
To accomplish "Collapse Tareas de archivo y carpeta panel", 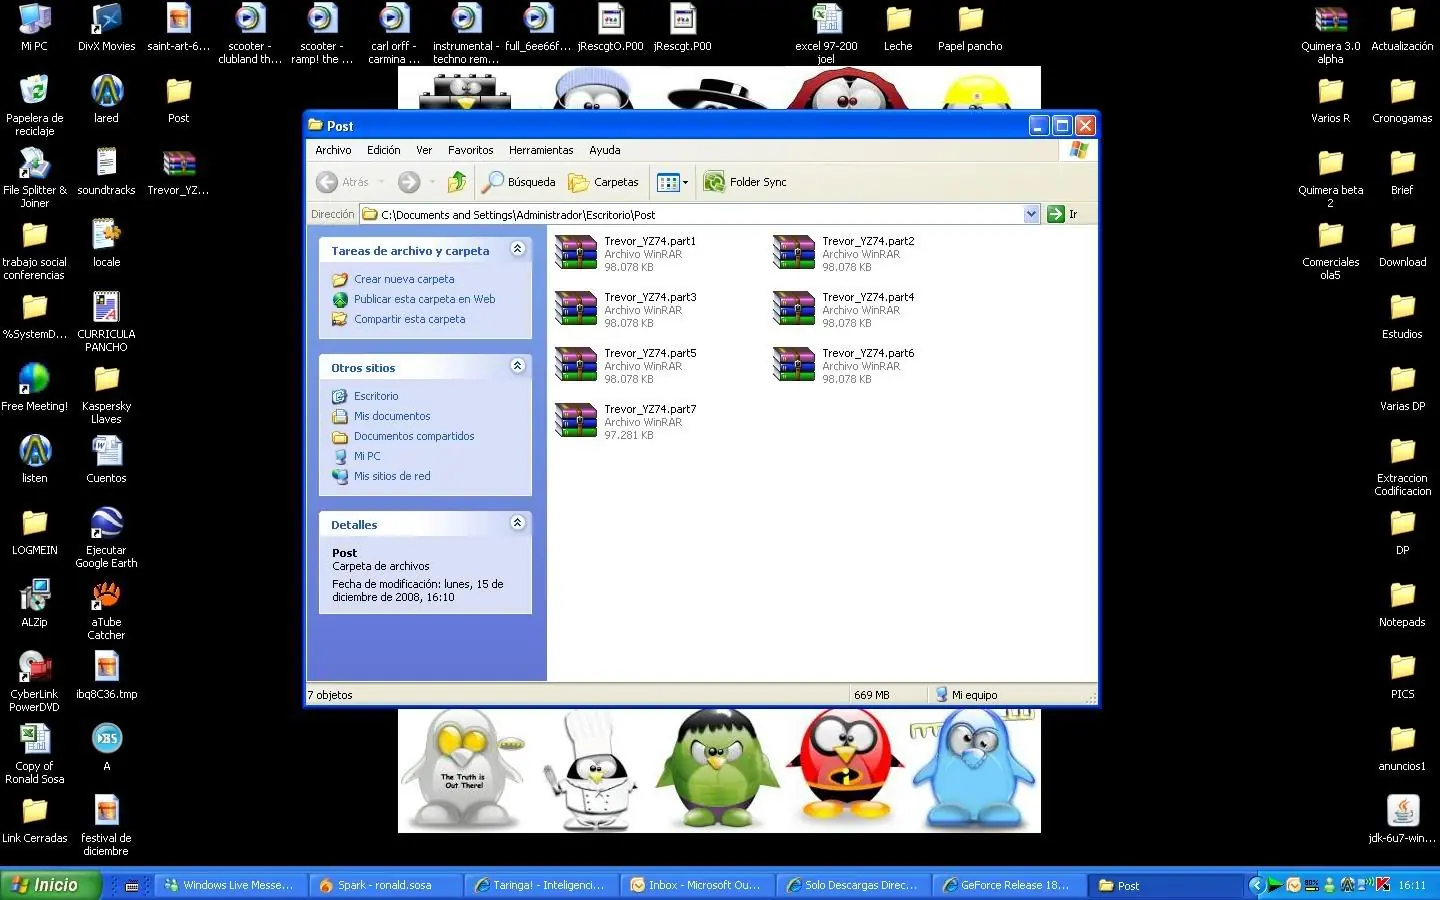I will [x=517, y=249].
